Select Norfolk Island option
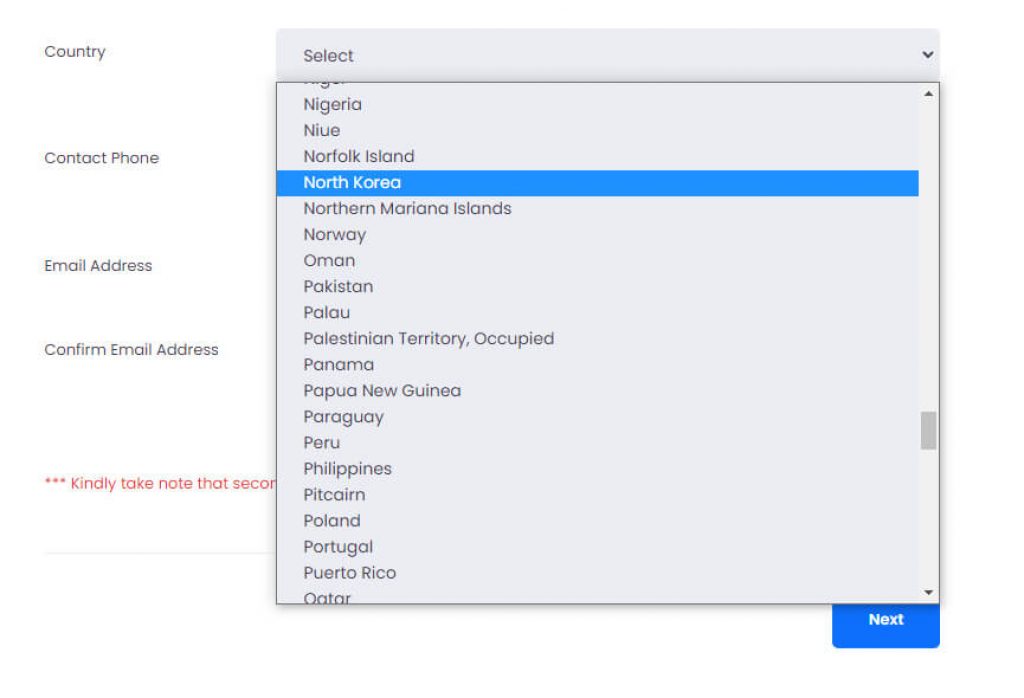This screenshot has width=1024, height=698. pos(359,156)
